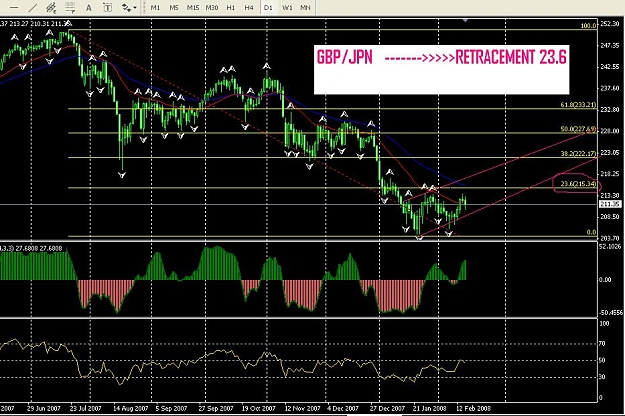Click the 27 Dec 2007 date label
Viewport: 625px width, 416px height.
point(387,408)
